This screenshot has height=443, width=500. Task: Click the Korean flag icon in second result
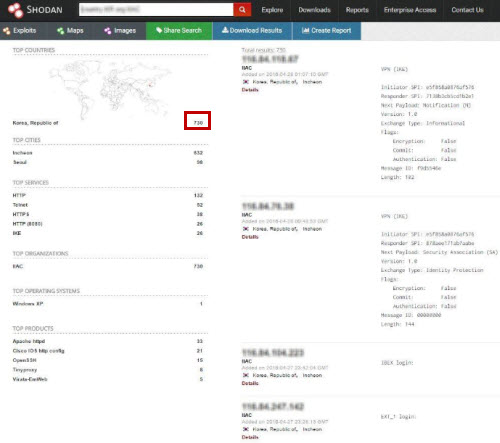[246, 229]
